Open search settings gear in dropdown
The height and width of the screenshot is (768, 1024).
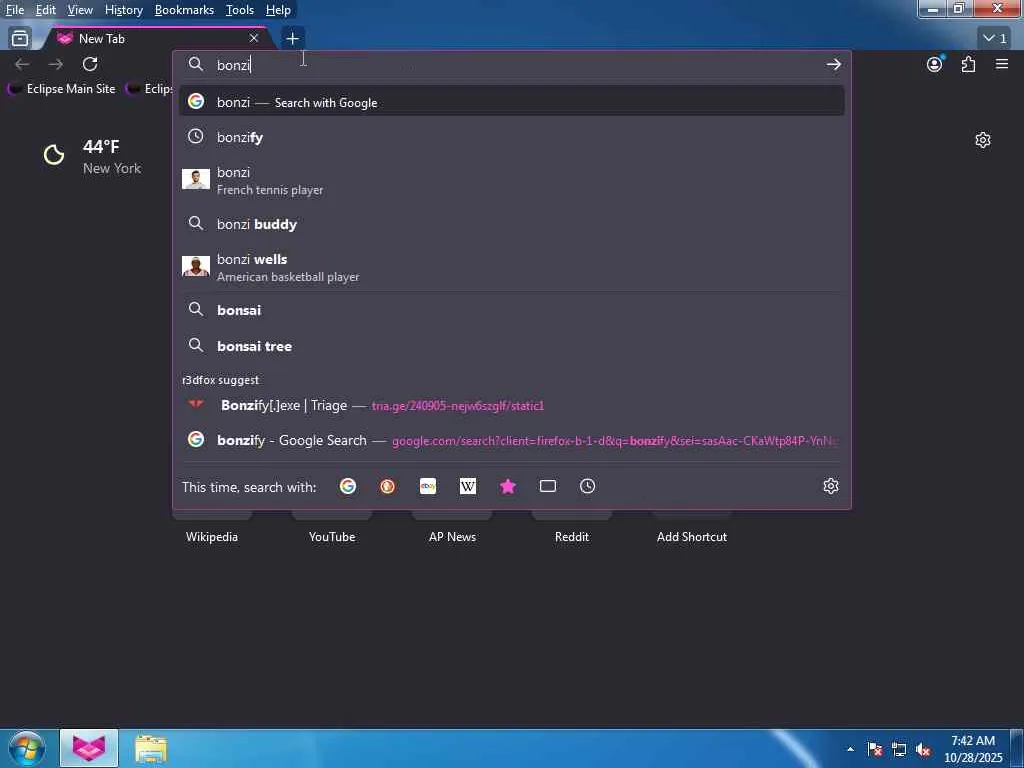831,486
